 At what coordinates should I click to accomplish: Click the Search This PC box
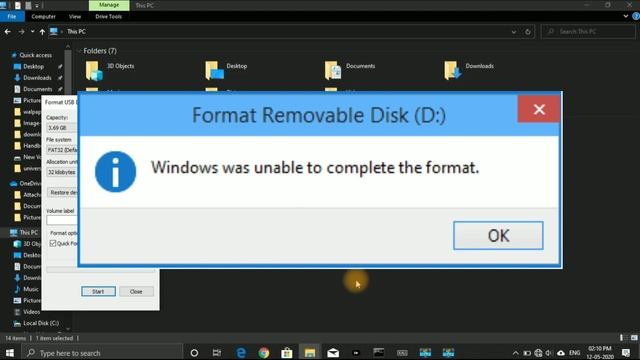tap(588, 31)
